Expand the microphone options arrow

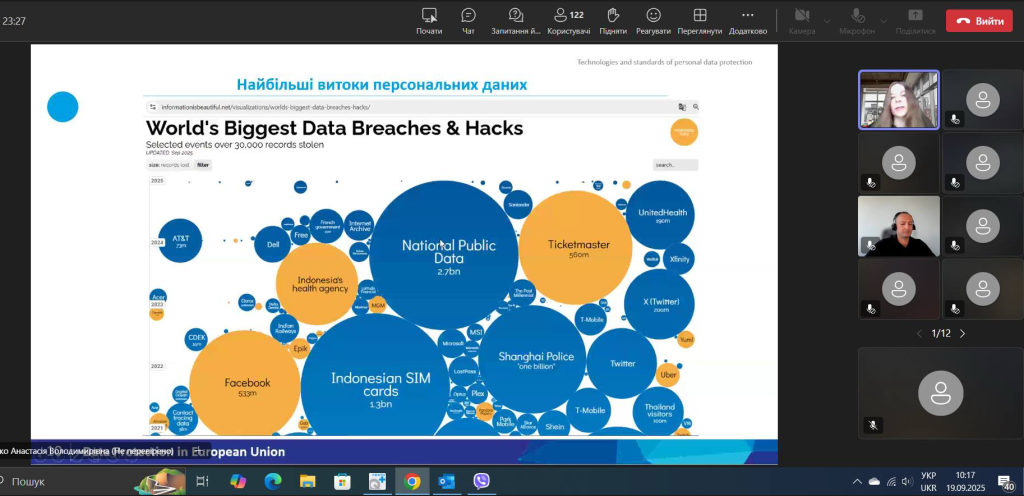click(x=884, y=21)
